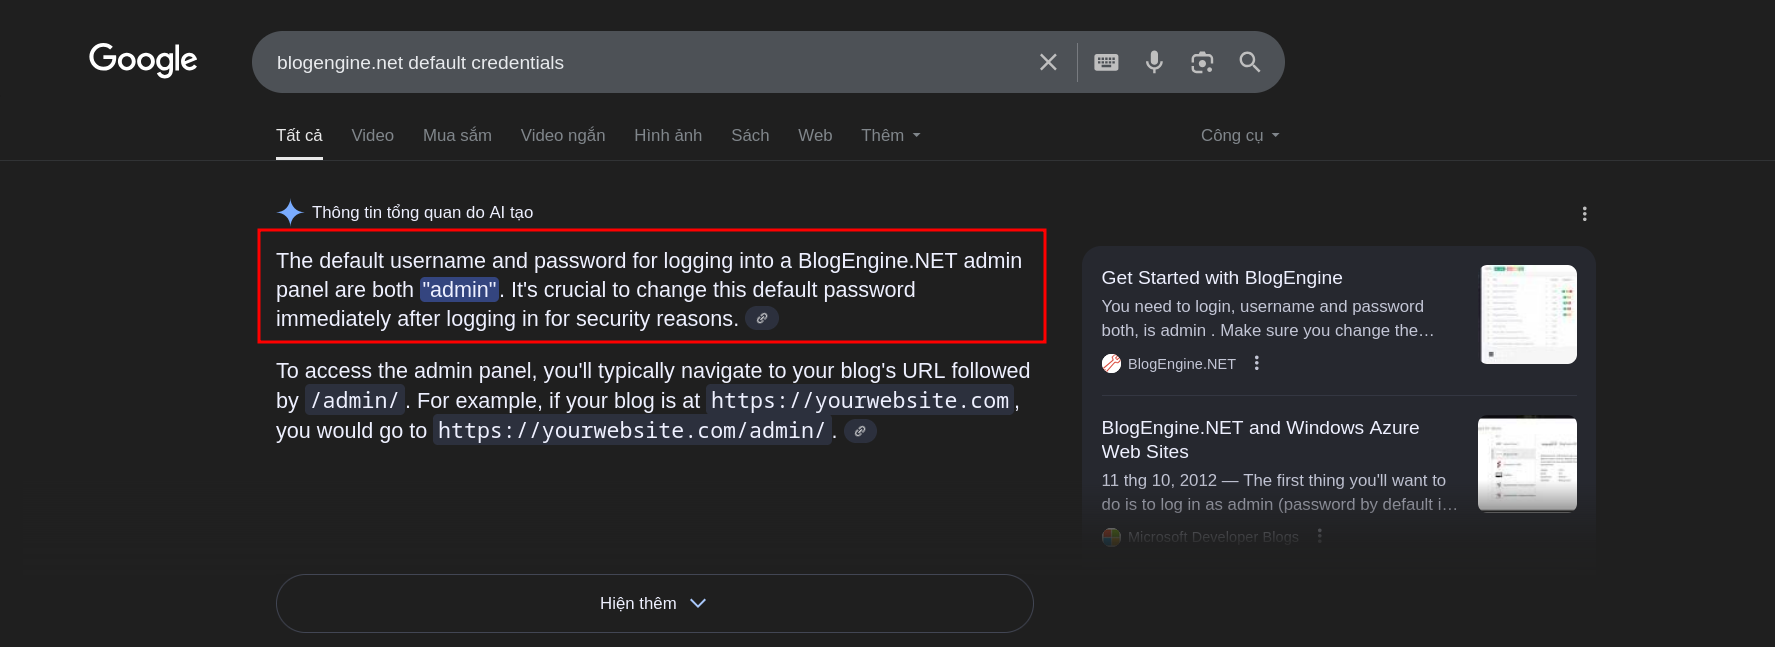Image resolution: width=1775 pixels, height=647 pixels.
Task: Open Google Lens image search
Action: (x=1202, y=62)
